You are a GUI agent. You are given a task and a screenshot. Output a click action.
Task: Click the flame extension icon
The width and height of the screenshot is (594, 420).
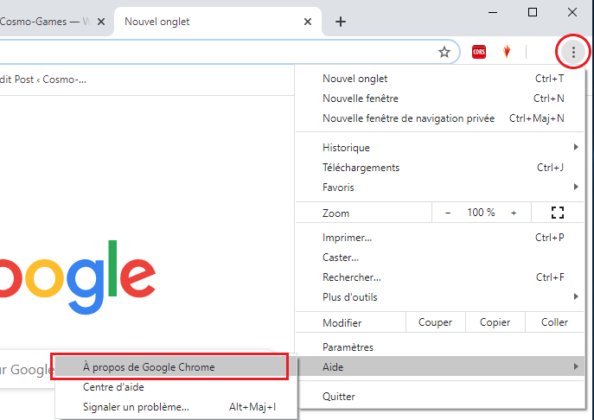pos(506,52)
